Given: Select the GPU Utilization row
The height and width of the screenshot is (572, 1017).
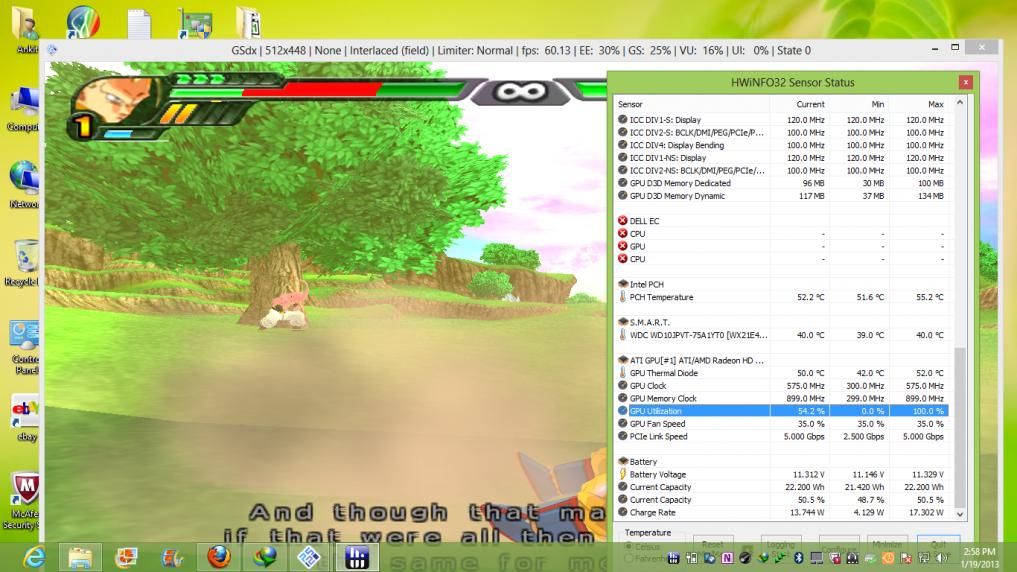Looking at the screenshot, I should (x=782, y=411).
